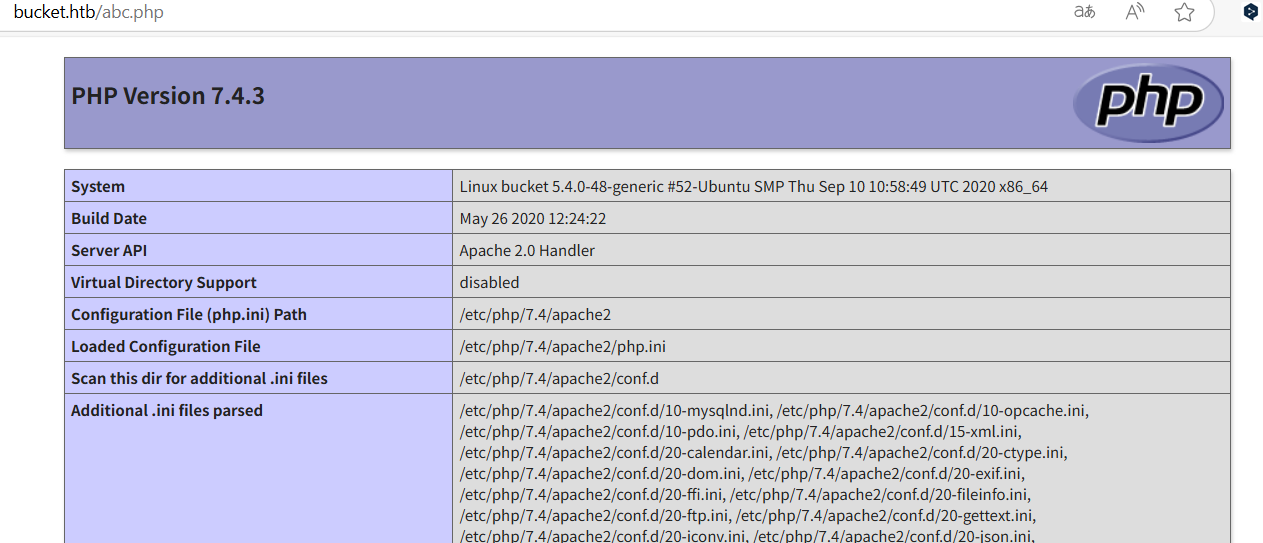Select the 'PHP Version 7.4.3' heading
Image resolution: width=1263 pixels, height=543 pixels.
(x=168, y=96)
